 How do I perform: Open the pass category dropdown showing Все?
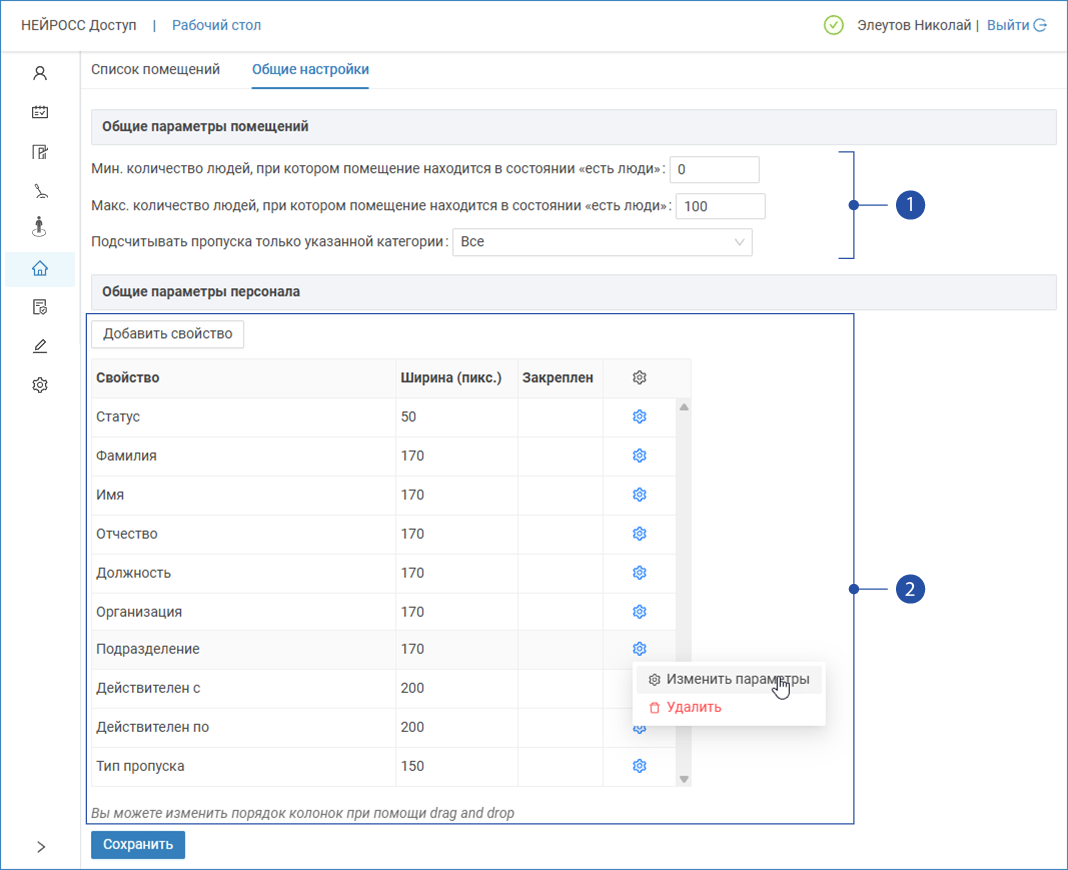click(x=602, y=242)
